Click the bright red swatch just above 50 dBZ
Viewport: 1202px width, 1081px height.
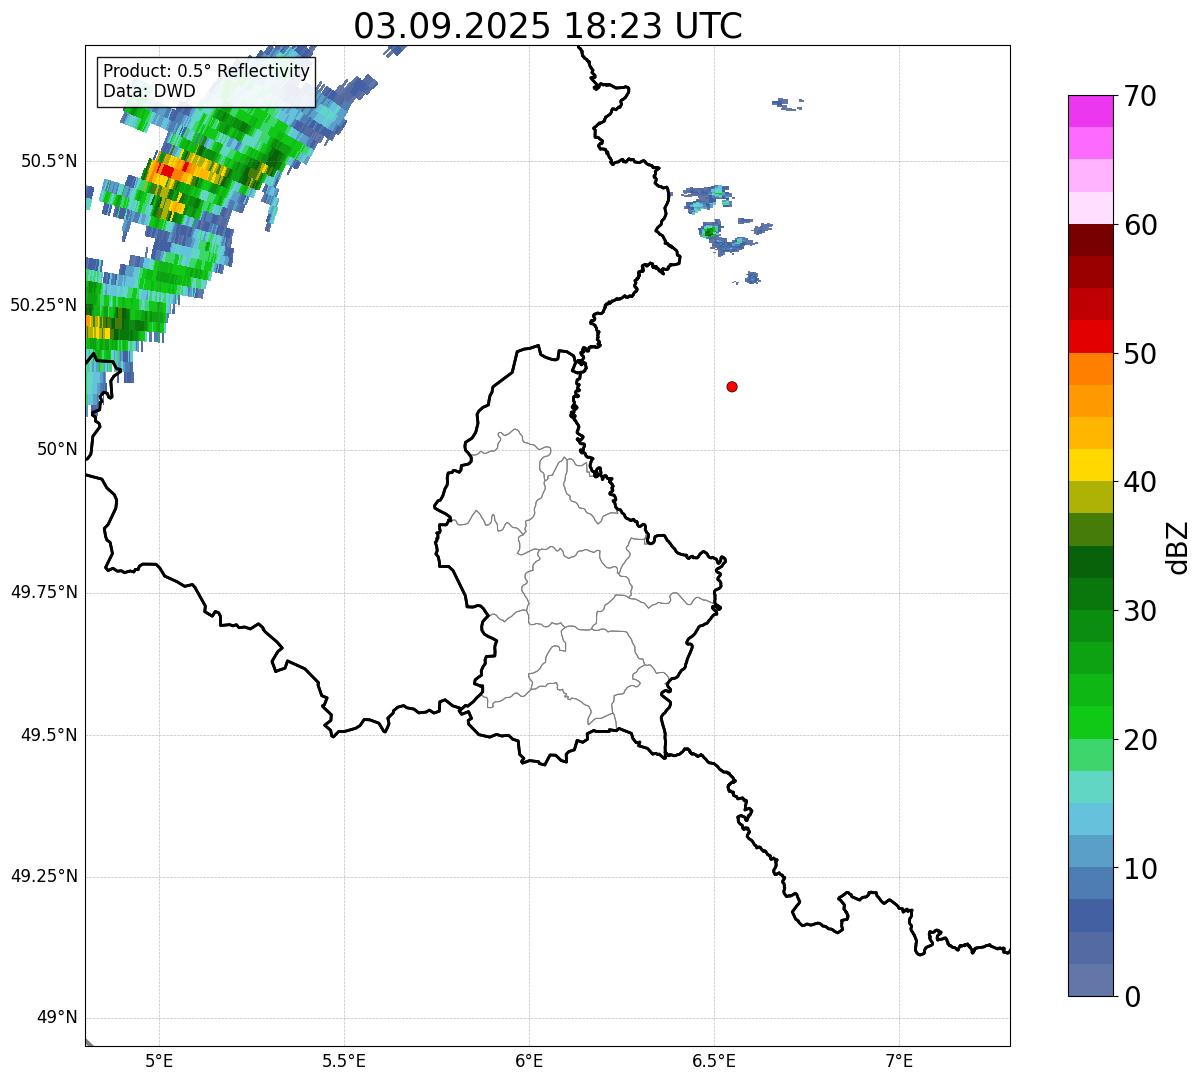pos(1091,336)
